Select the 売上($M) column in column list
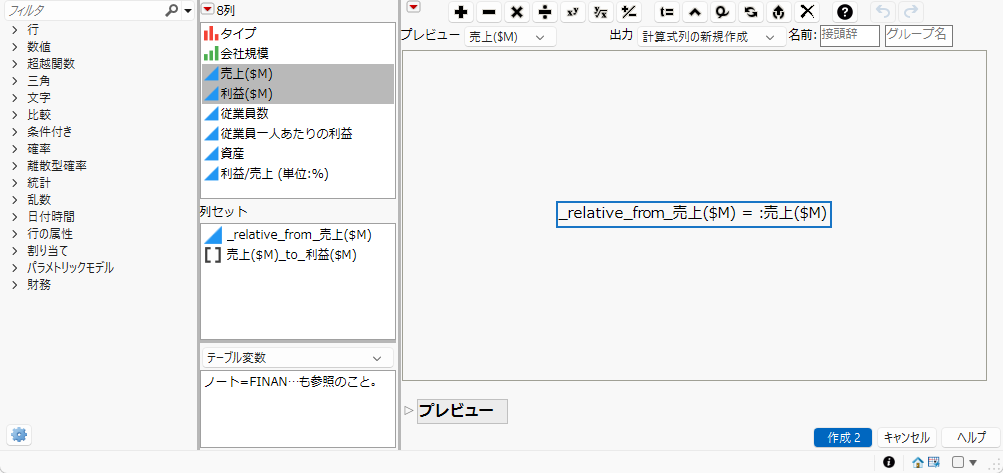This screenshot has width=1003, height=473. 298,74
